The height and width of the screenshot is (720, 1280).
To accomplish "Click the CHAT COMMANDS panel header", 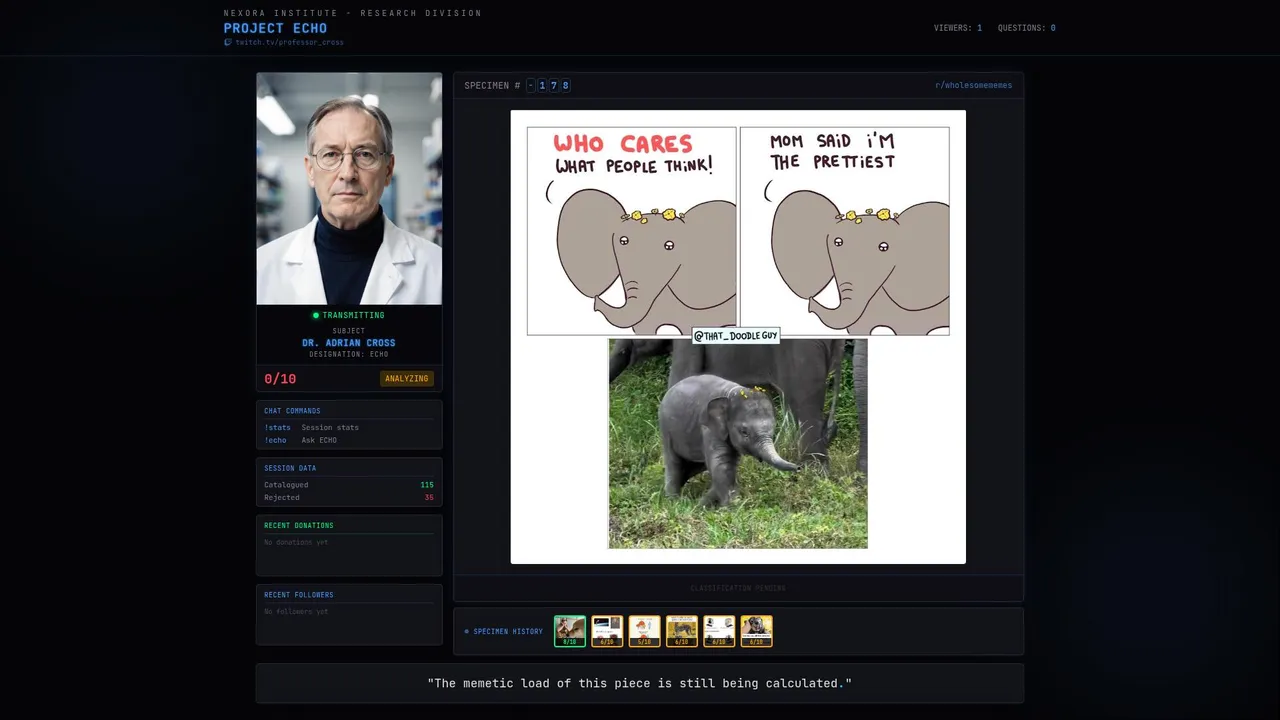I will coord(292,411).
